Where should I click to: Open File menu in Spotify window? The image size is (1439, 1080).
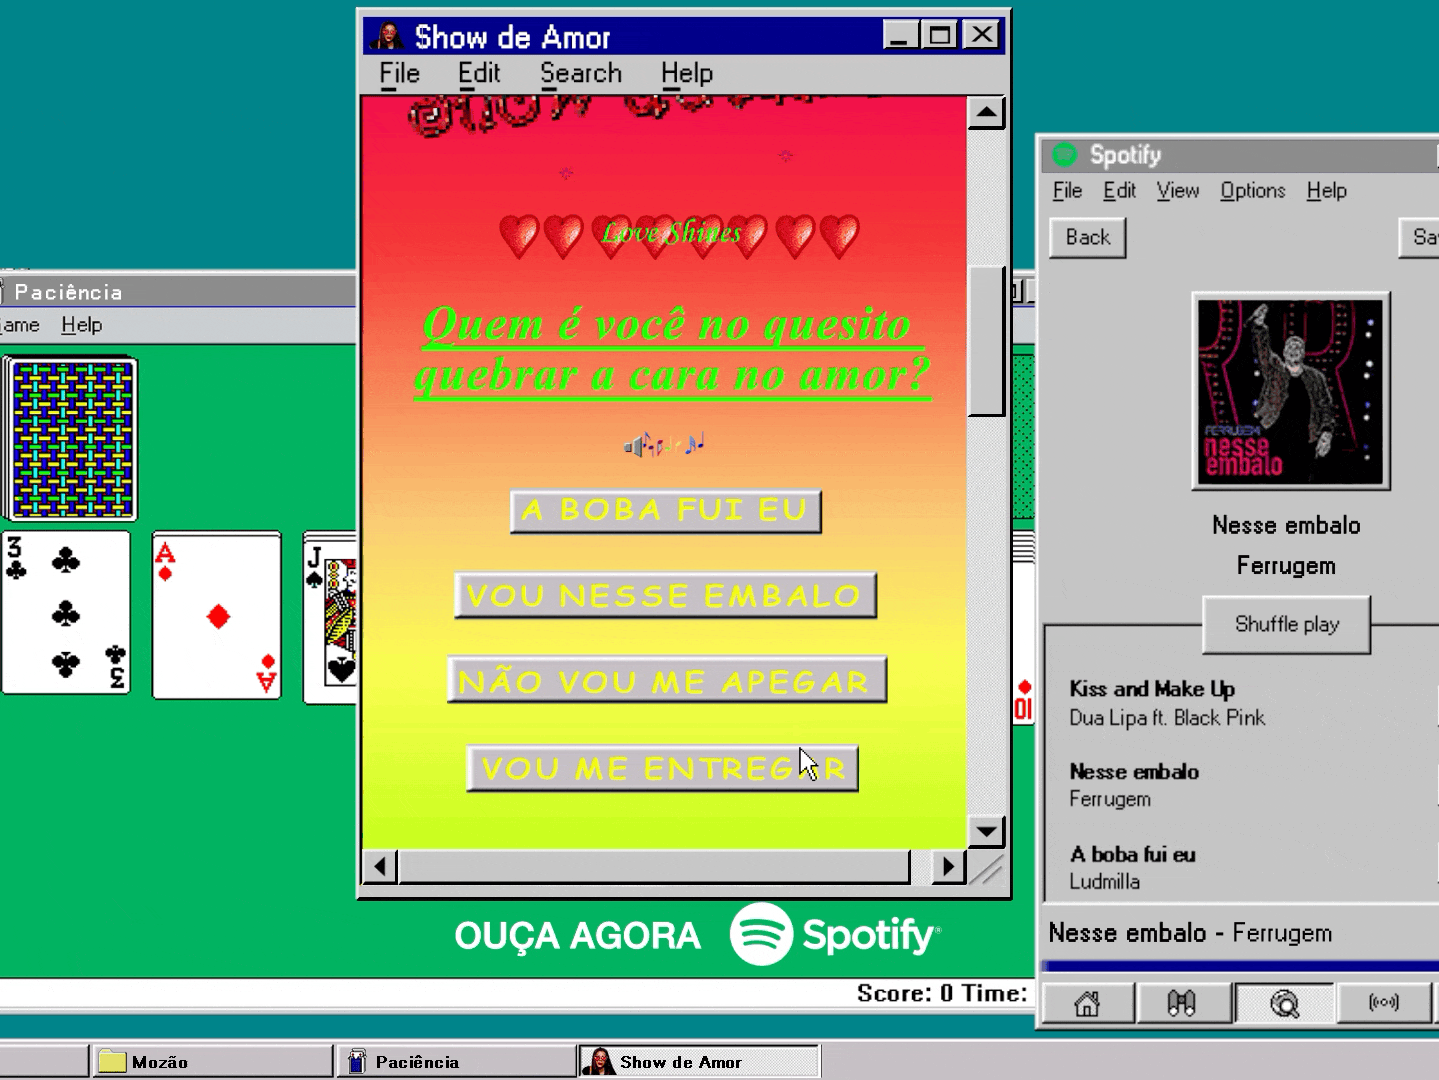pos(1067,190)
